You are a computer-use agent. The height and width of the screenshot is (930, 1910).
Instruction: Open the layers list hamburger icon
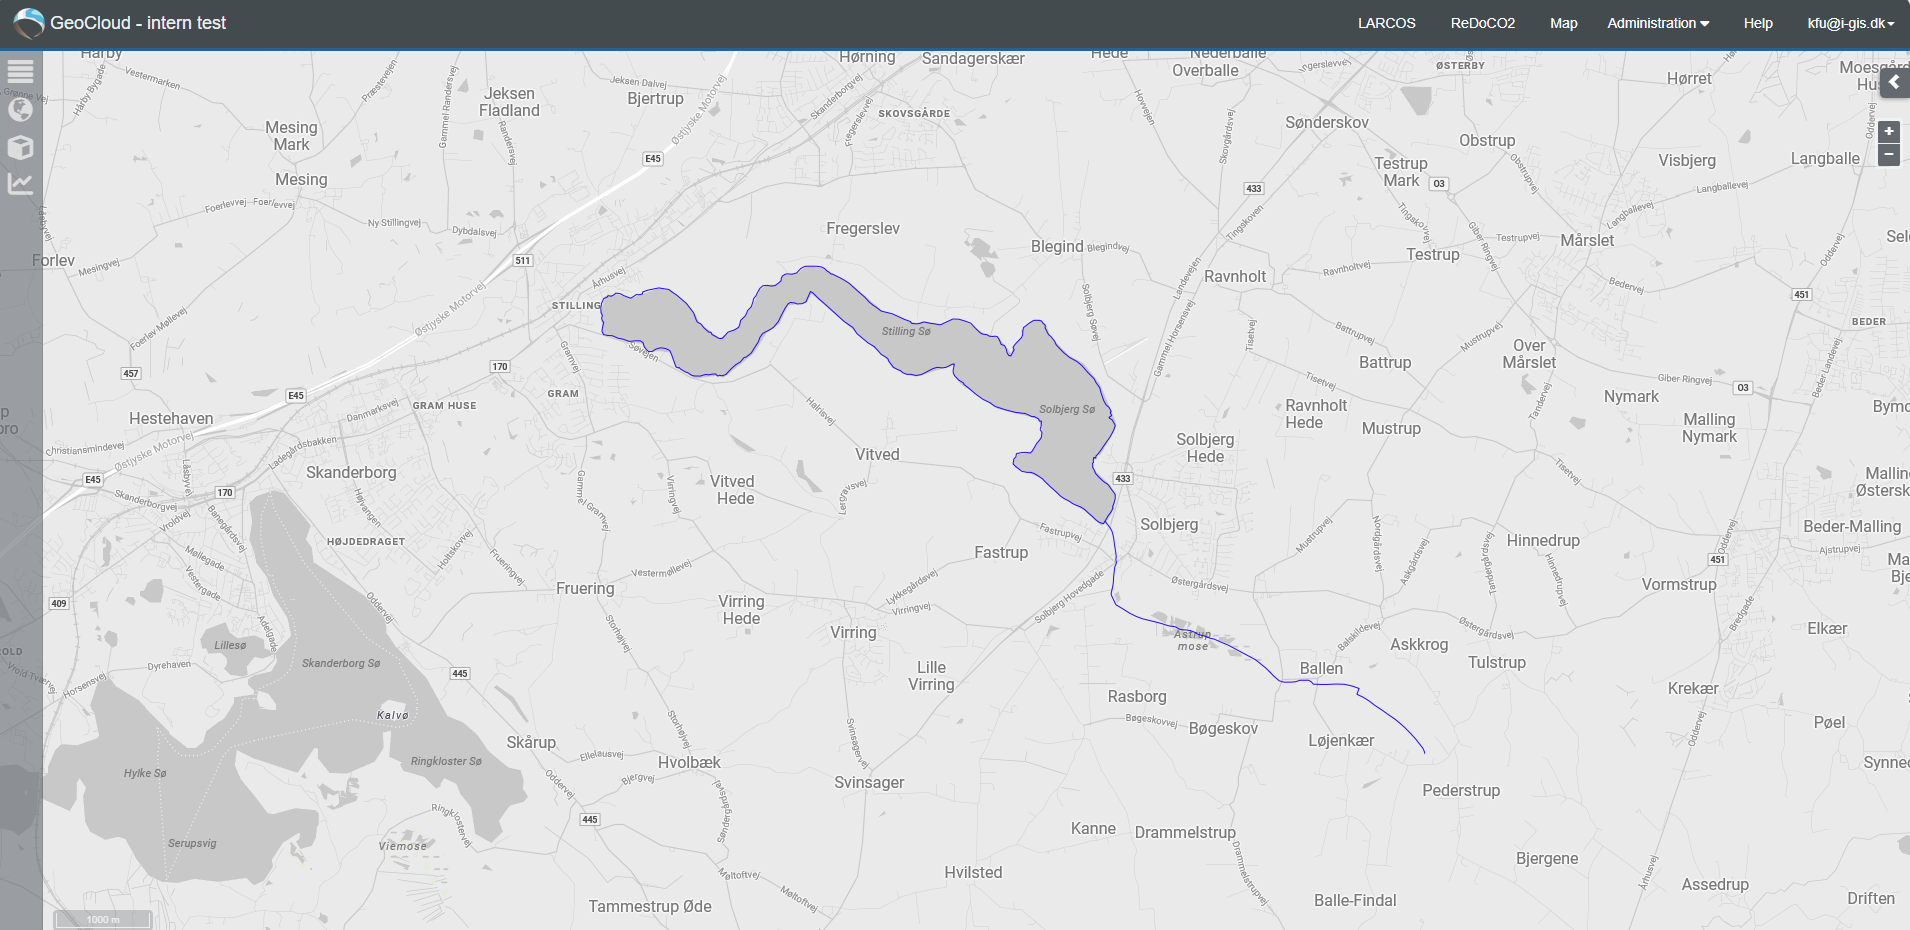pyautogui.click(x=21, y=71)
